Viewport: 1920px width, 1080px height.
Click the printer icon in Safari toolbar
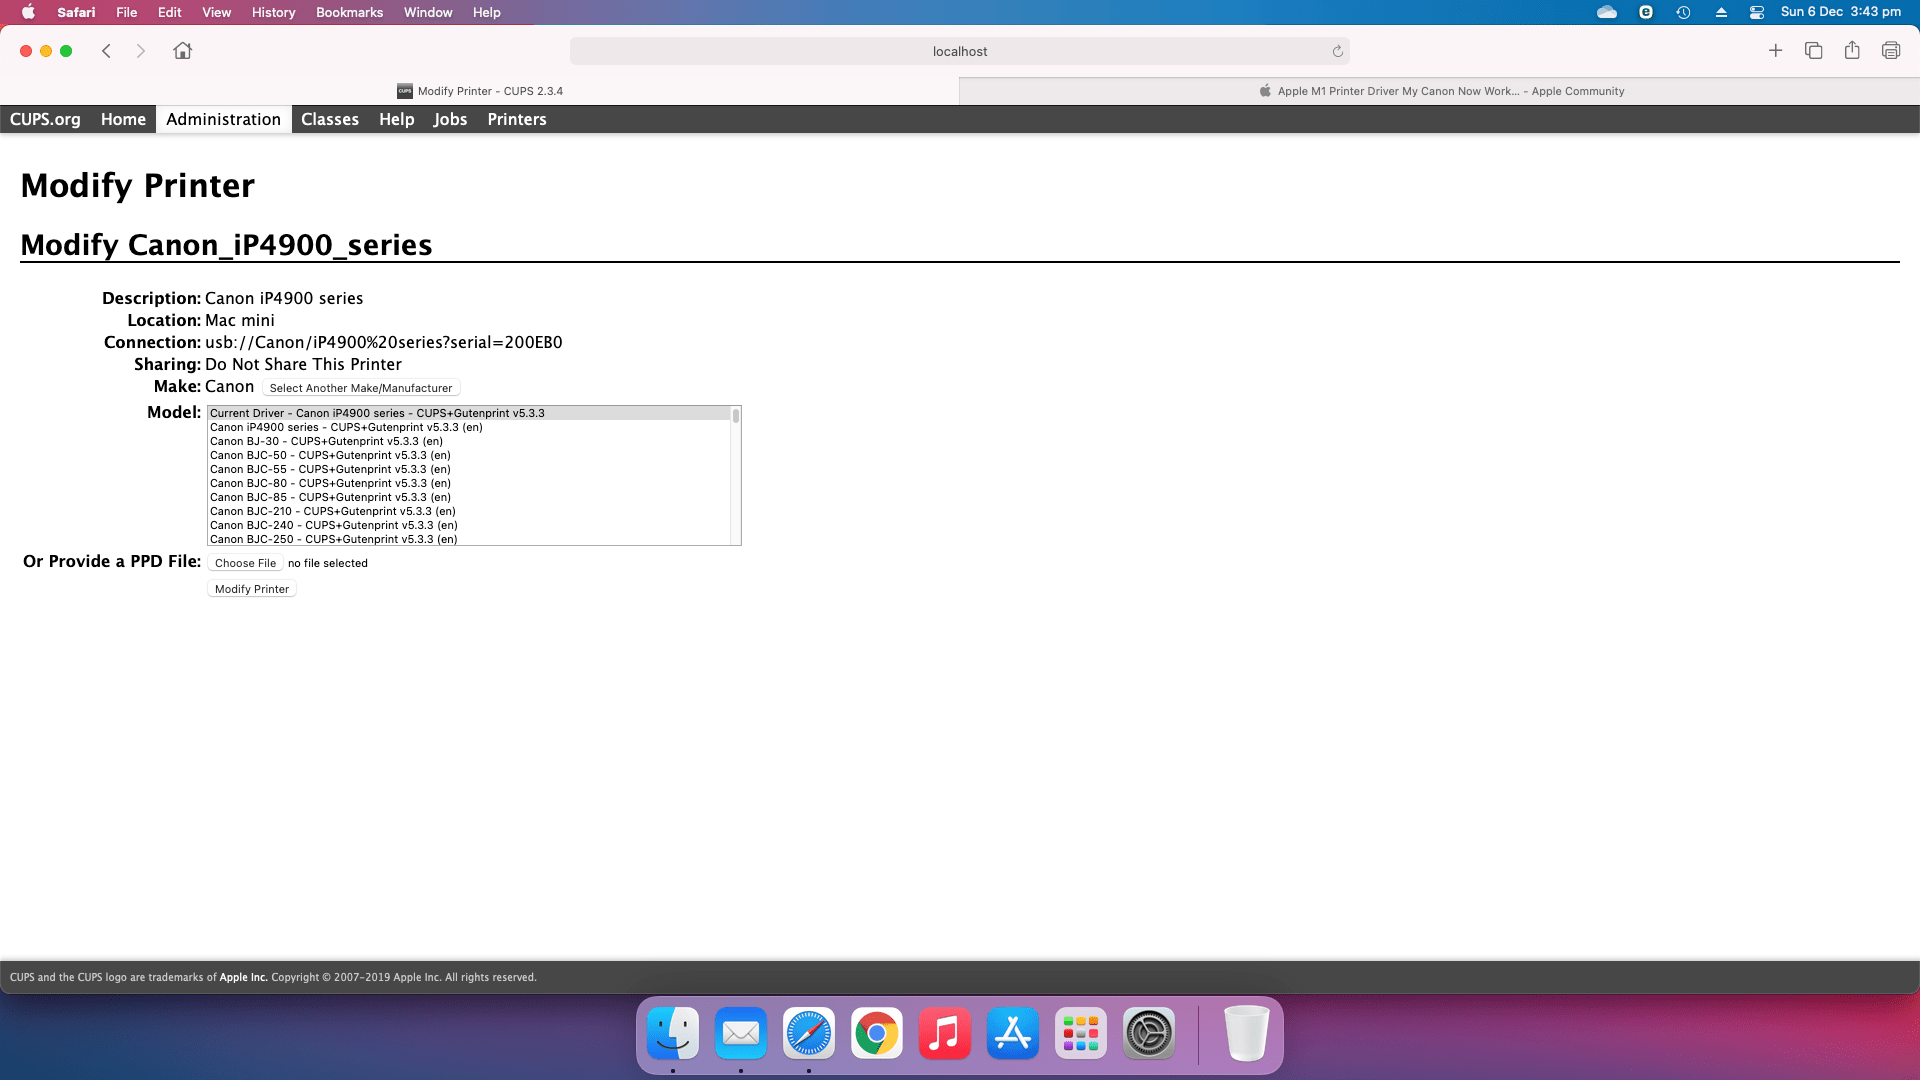(x=1890, y=51)
